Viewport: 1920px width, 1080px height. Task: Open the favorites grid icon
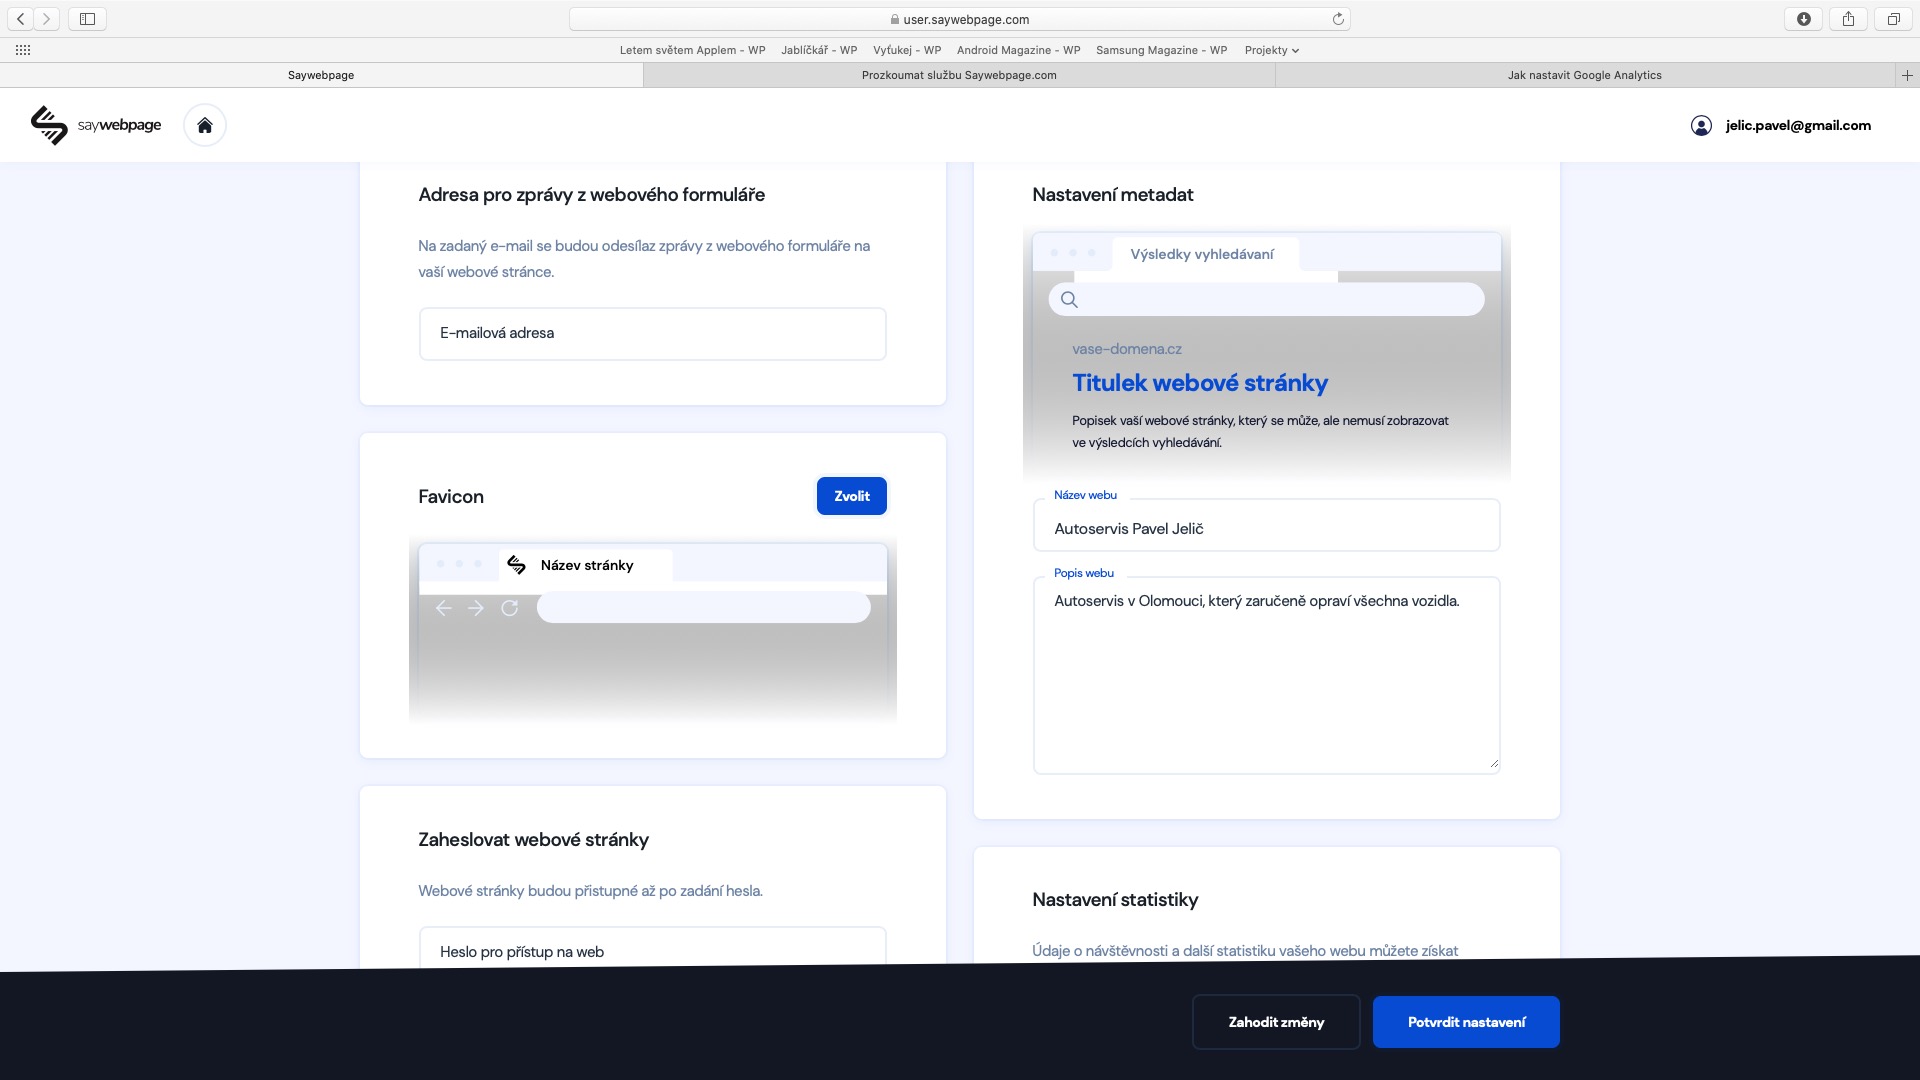(23, 50)
